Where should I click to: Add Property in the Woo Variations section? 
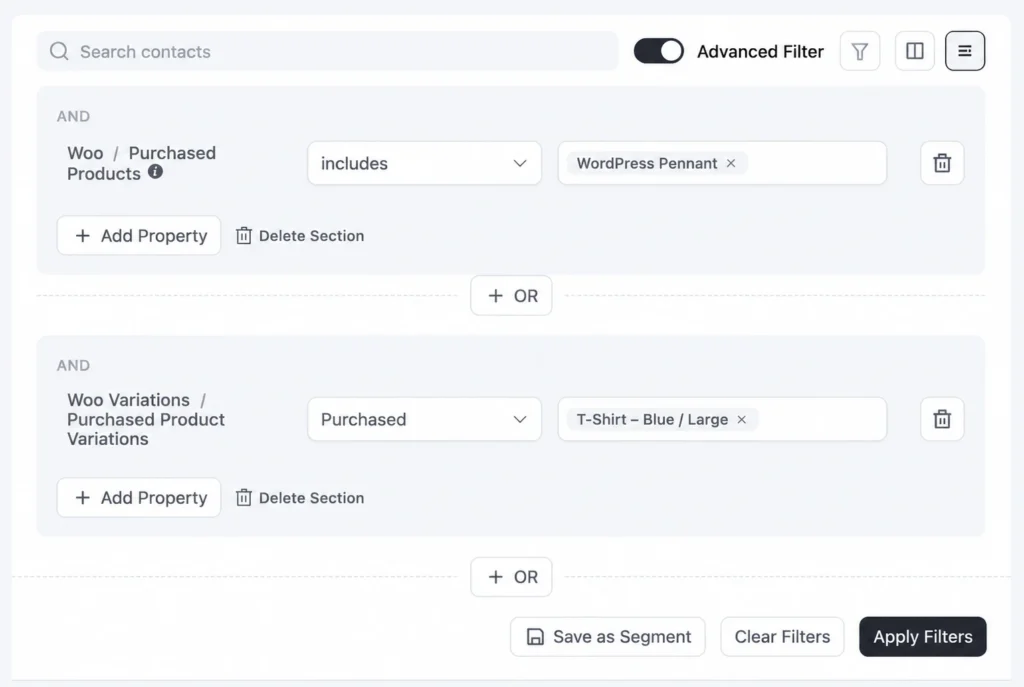[138, 498]
